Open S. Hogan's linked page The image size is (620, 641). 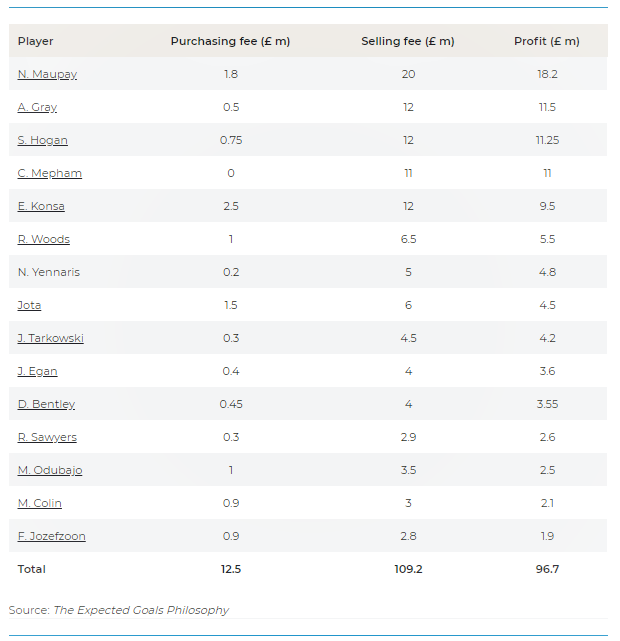(x=43, y=140)
